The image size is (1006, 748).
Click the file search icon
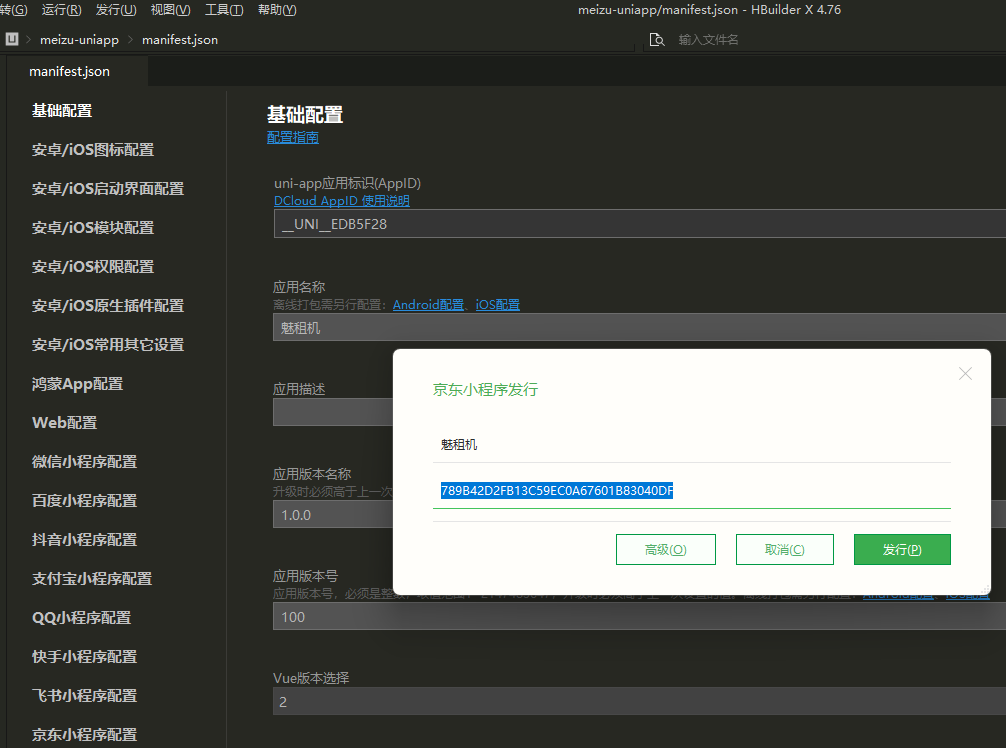point(656,40)
